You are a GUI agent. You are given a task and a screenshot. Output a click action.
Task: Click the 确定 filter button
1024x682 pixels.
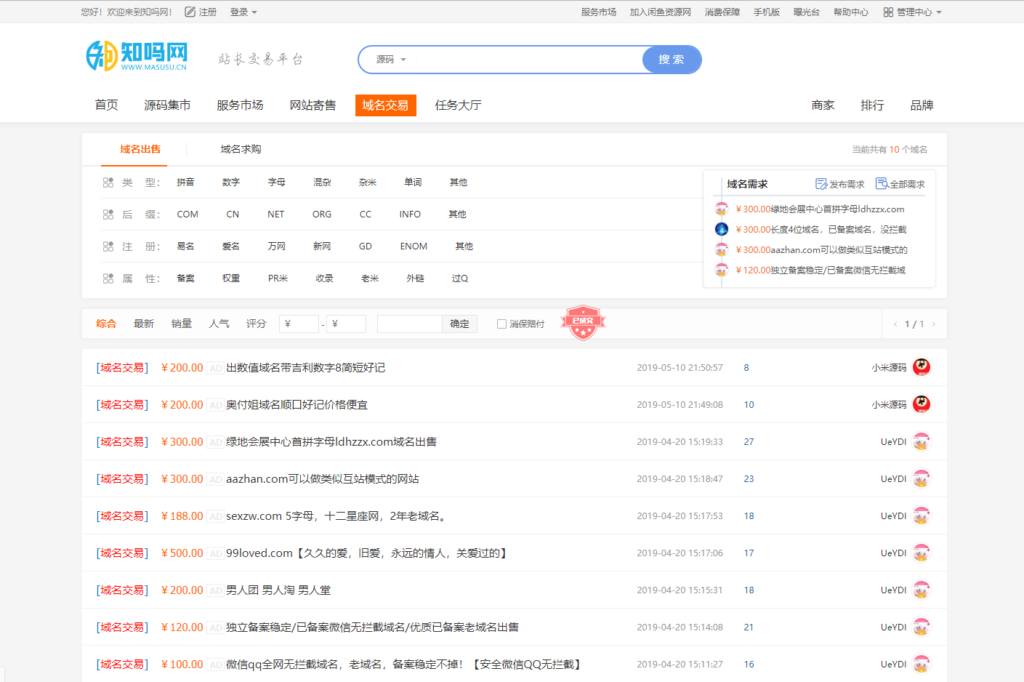pos(459,324)
